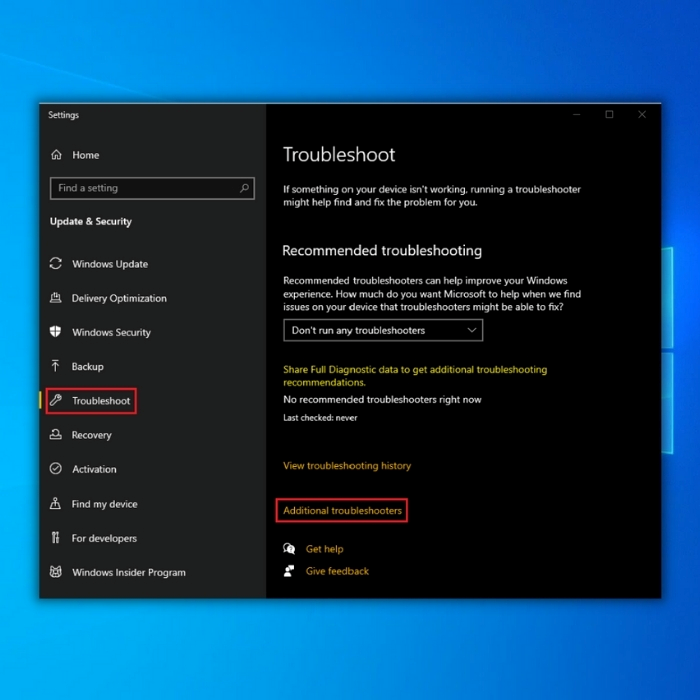This screenshot has height=700, width=700.
Task: Click the Update & Security heading
Action: pos(91,221)
